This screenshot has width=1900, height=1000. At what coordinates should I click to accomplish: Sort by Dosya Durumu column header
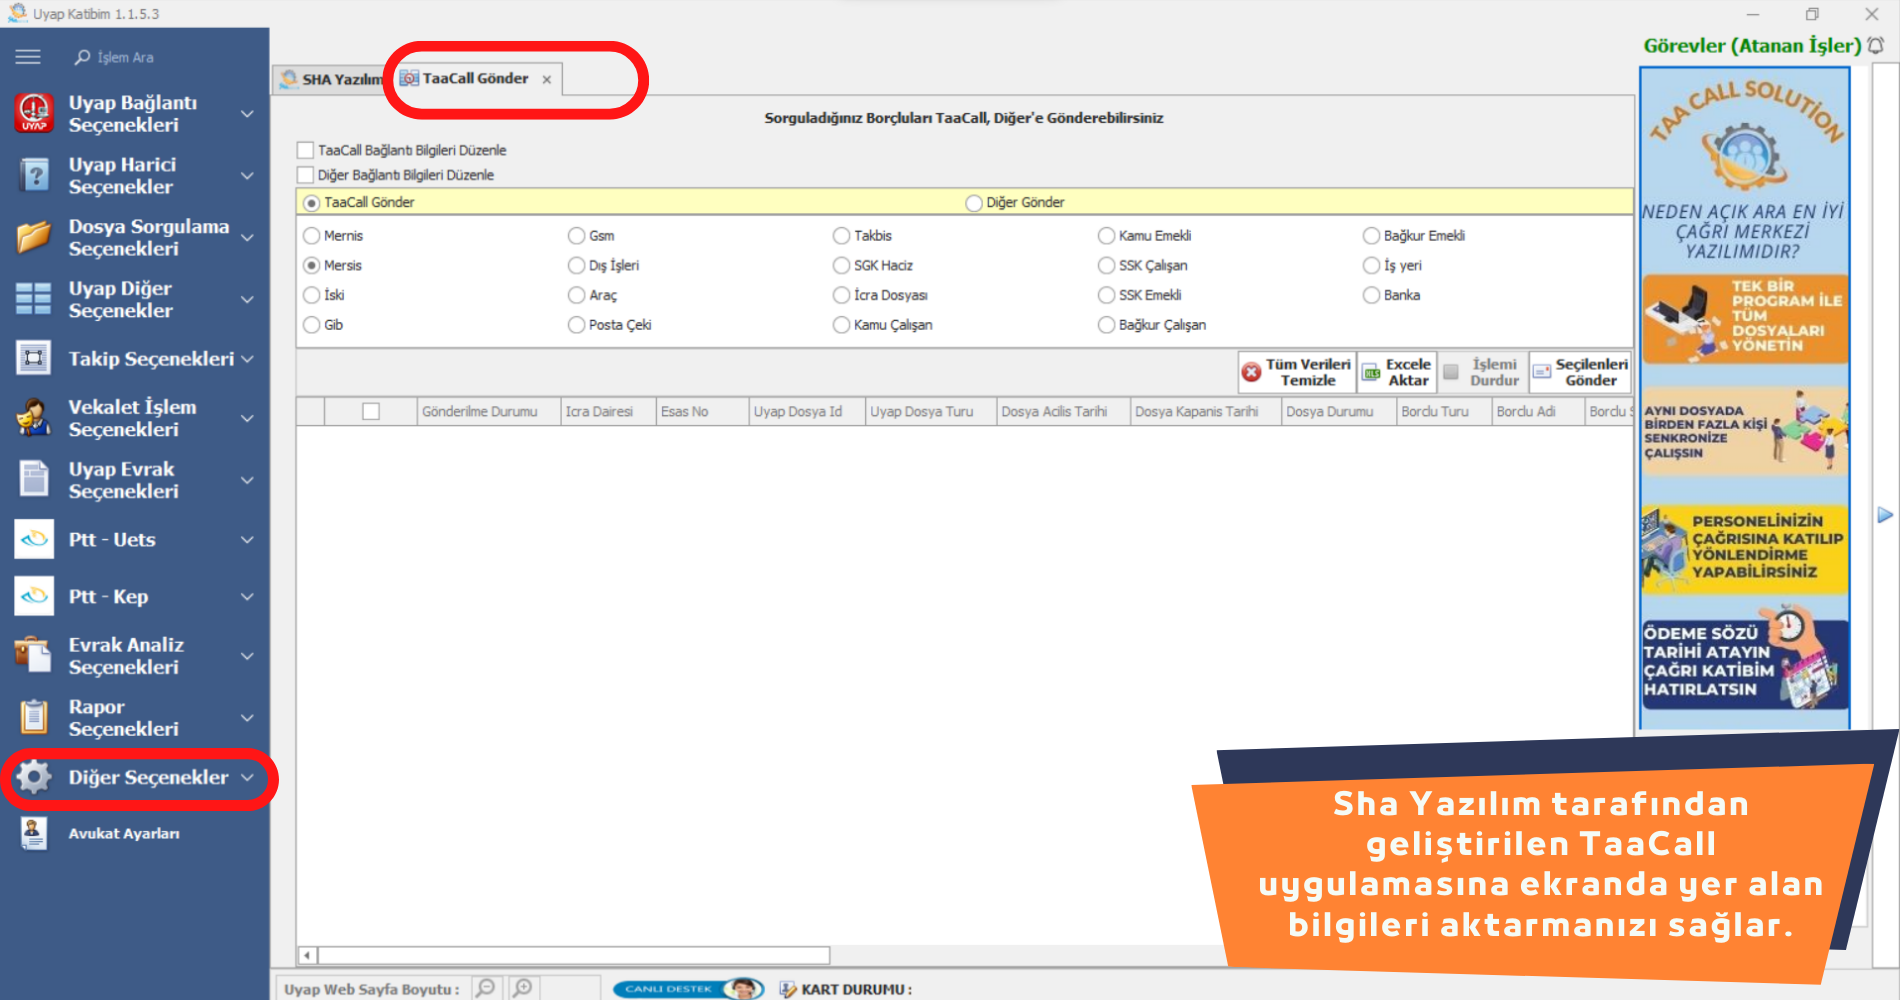coord(1339,411)
